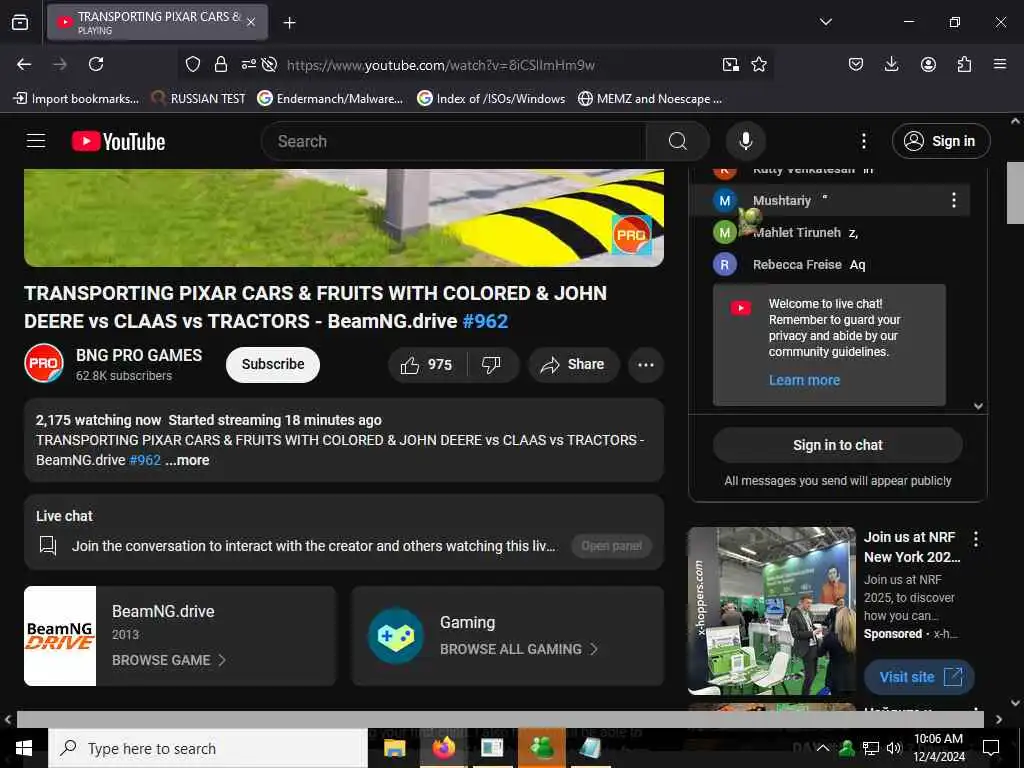
Task: Go back with browser back arrow
Action: pos(24,64)
